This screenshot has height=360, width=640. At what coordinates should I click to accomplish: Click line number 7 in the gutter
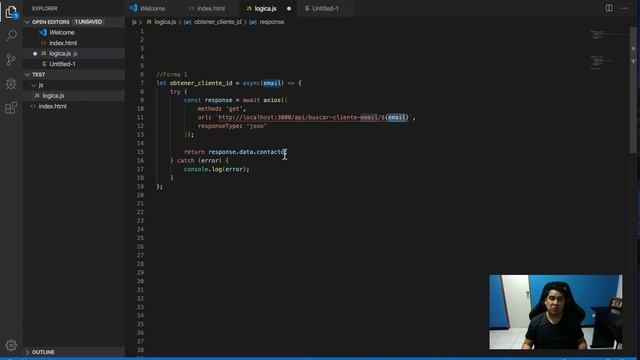(x=142, y=83)
